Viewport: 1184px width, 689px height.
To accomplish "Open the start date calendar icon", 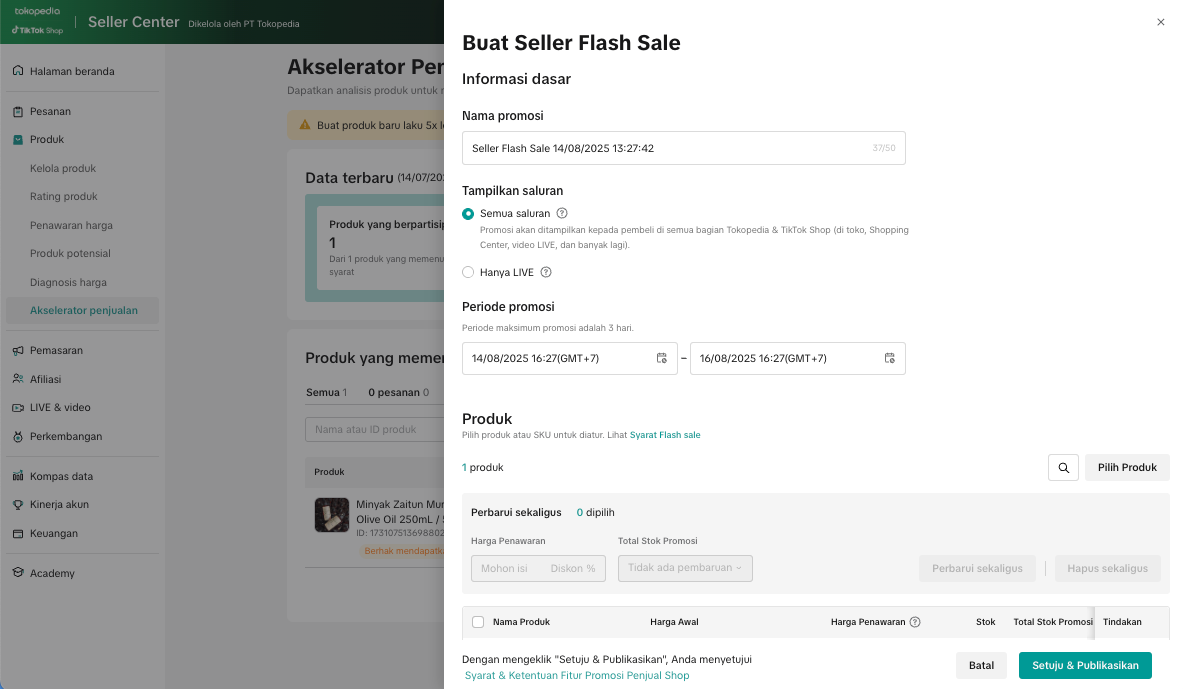I will 661,358.
